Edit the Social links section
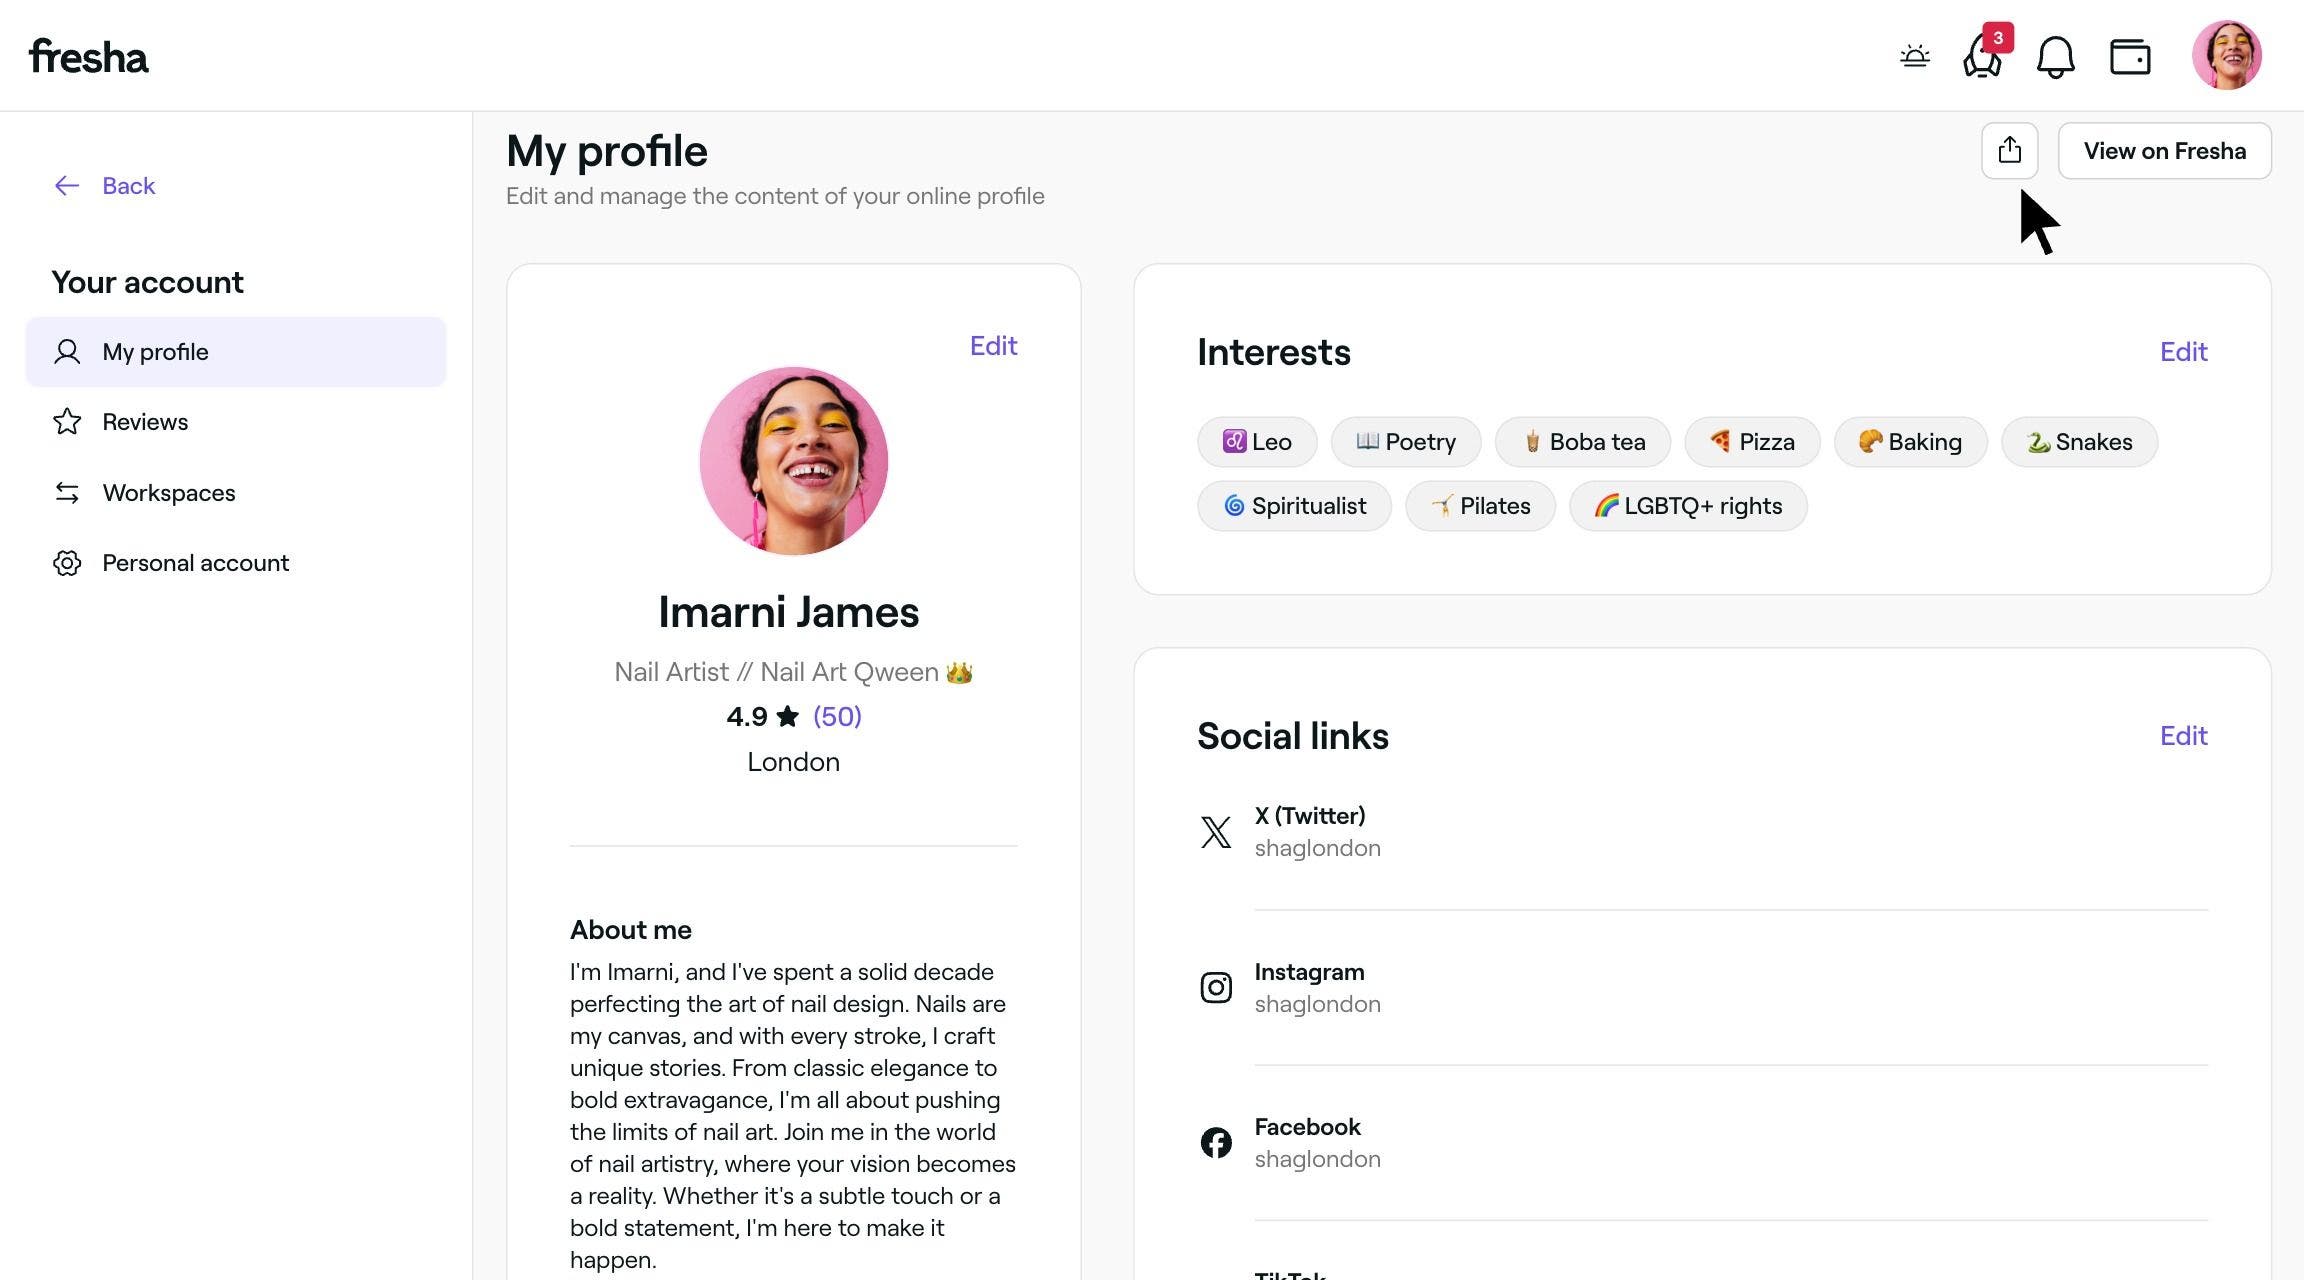 point(2183,736)
